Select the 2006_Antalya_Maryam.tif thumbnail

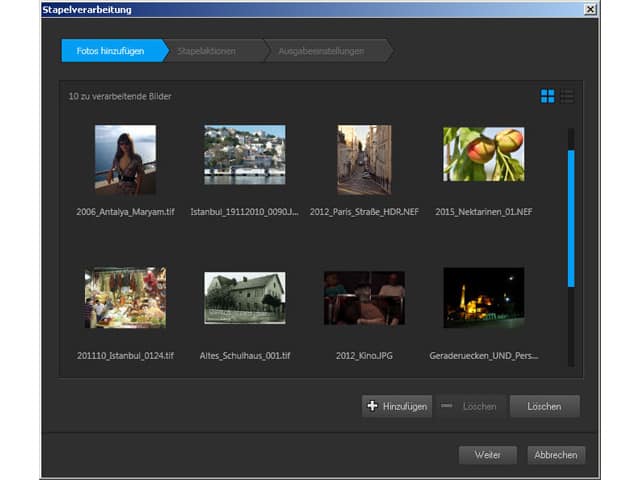point(125,159)
